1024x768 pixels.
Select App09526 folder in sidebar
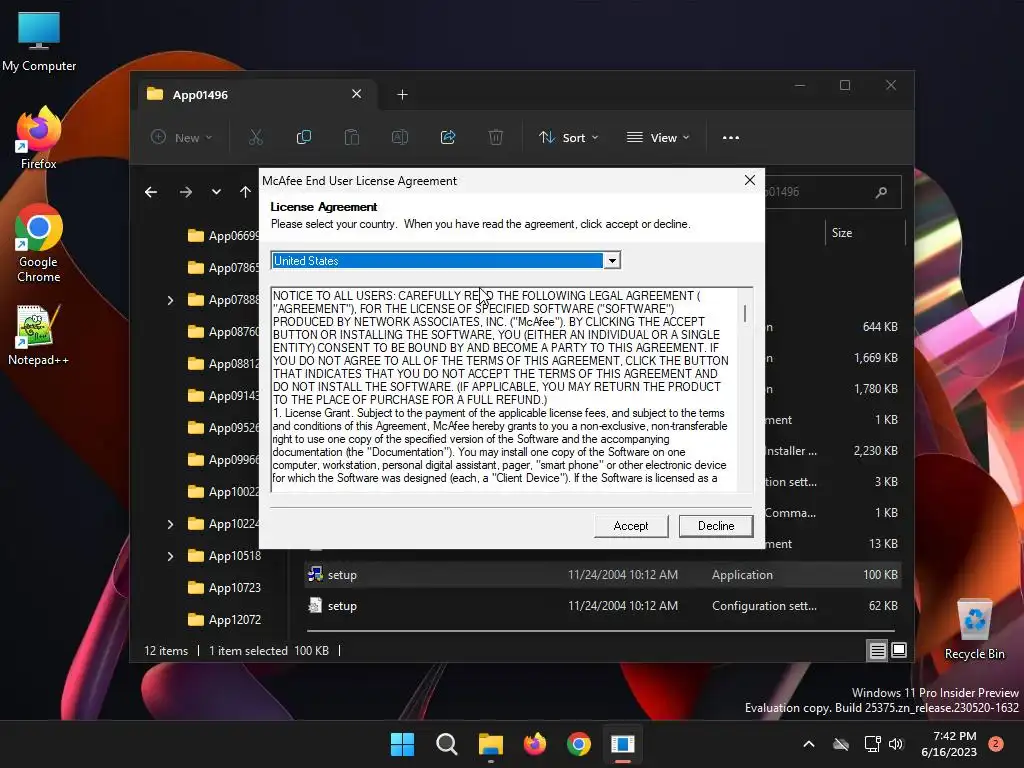(223, 428)
